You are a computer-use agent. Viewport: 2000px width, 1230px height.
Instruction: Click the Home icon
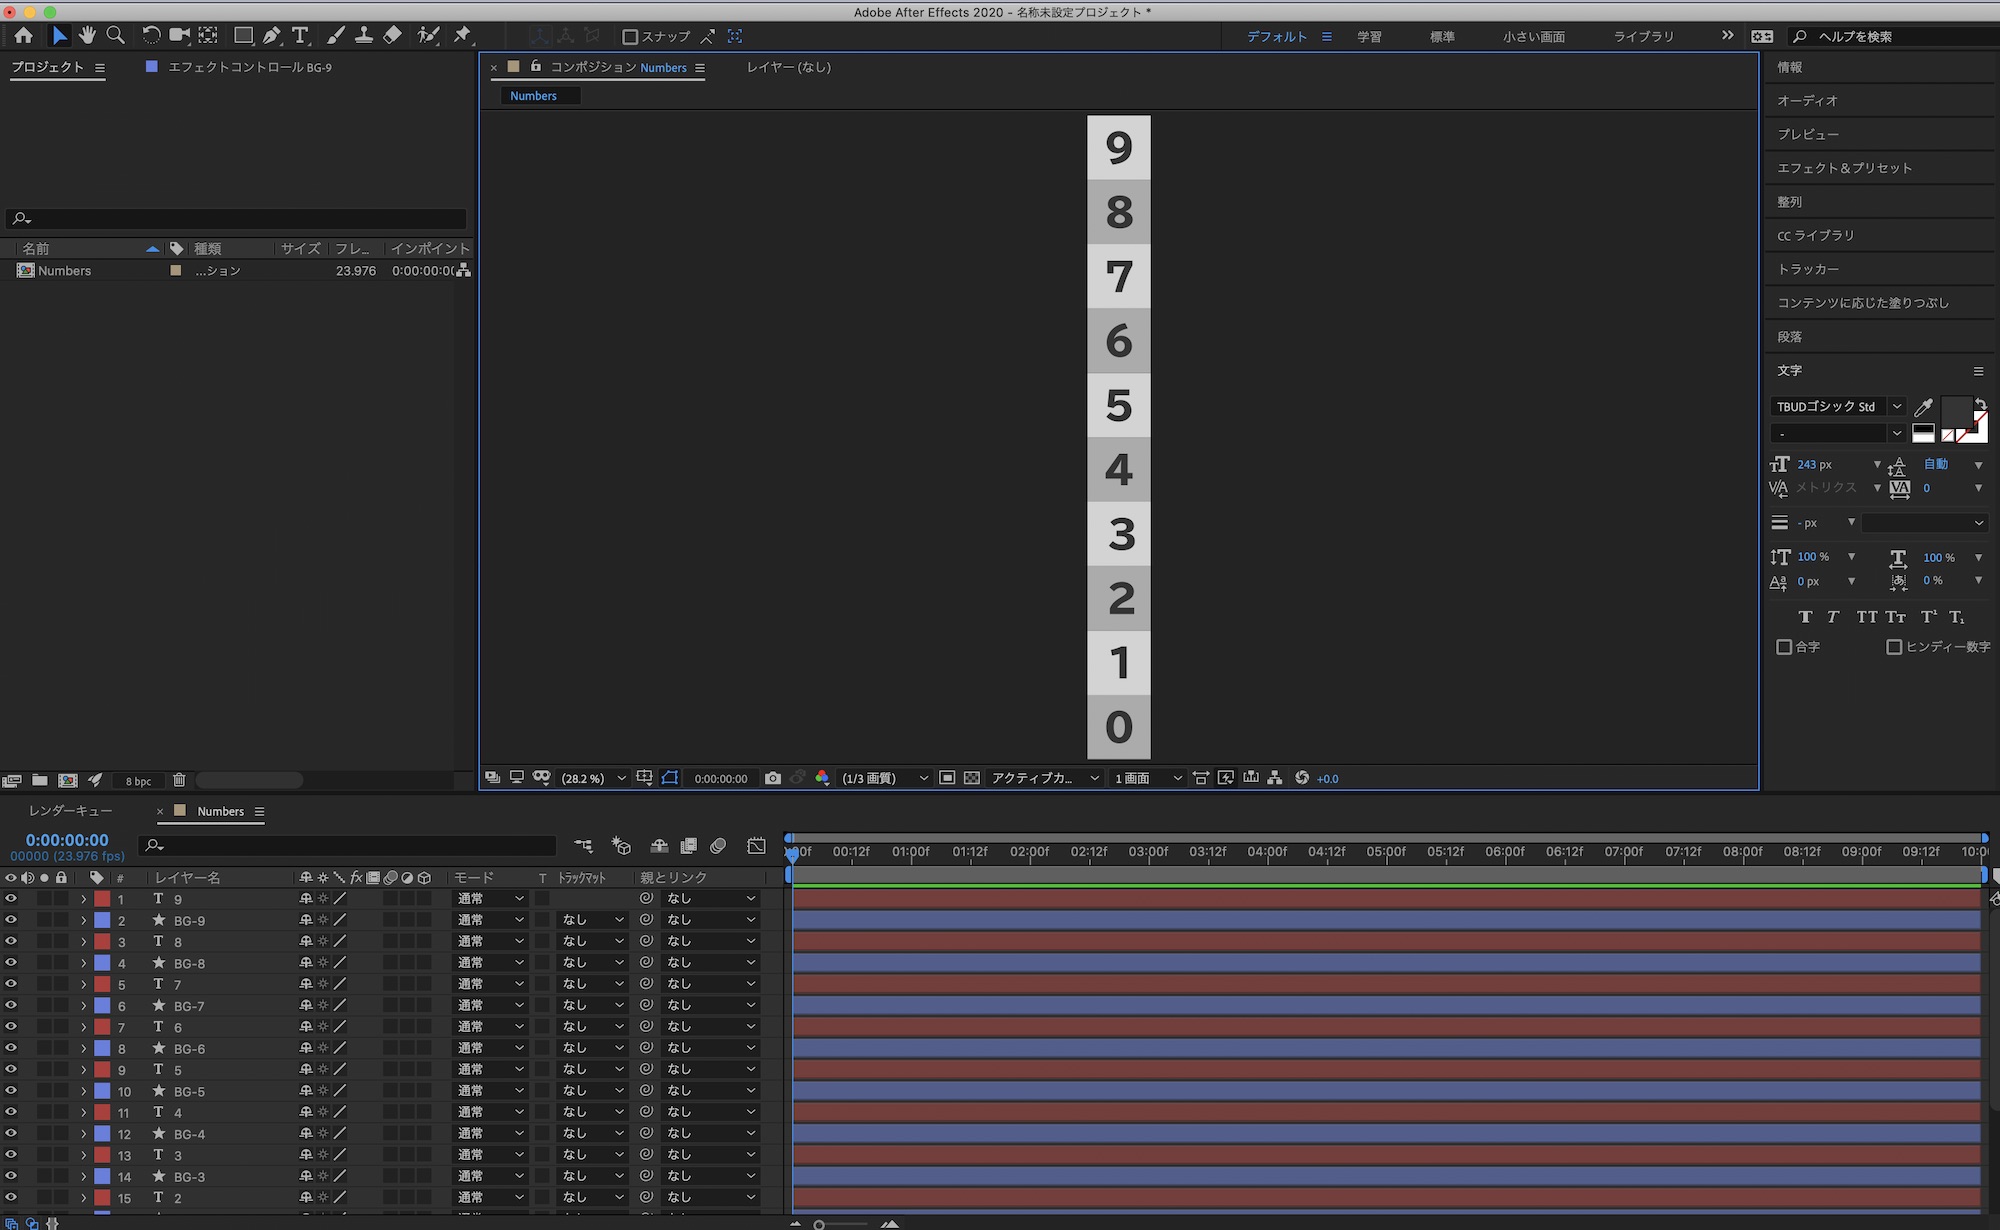click(23, 36)
